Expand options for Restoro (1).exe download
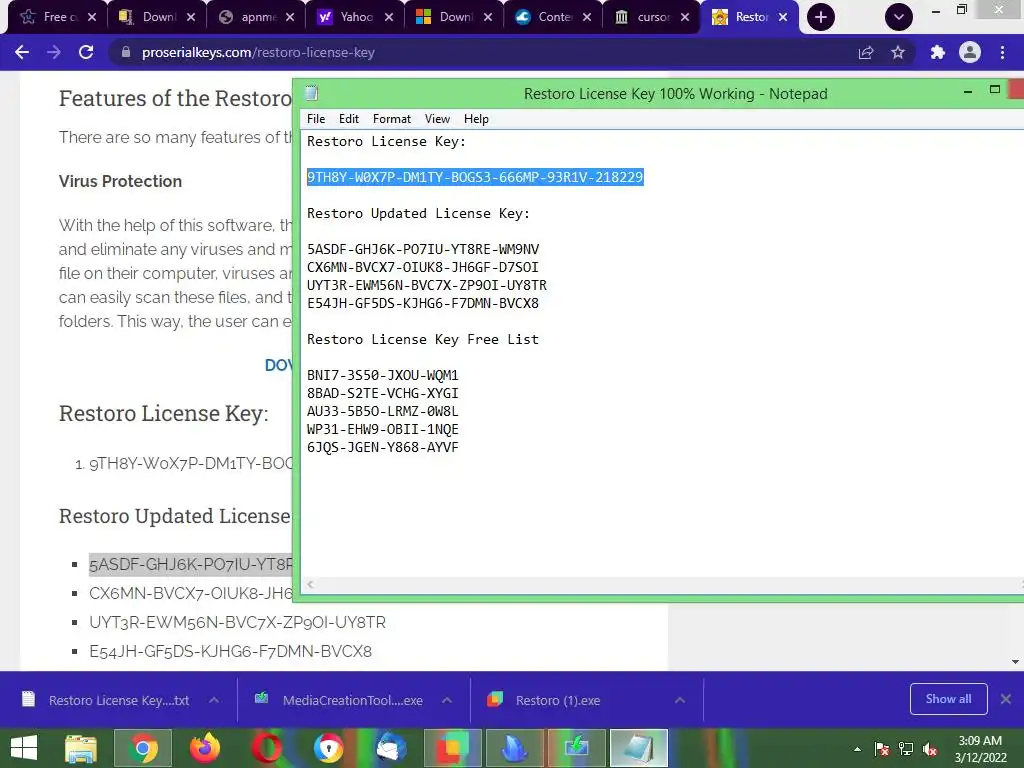This screenshot has height=768, width=1024. 680,700
